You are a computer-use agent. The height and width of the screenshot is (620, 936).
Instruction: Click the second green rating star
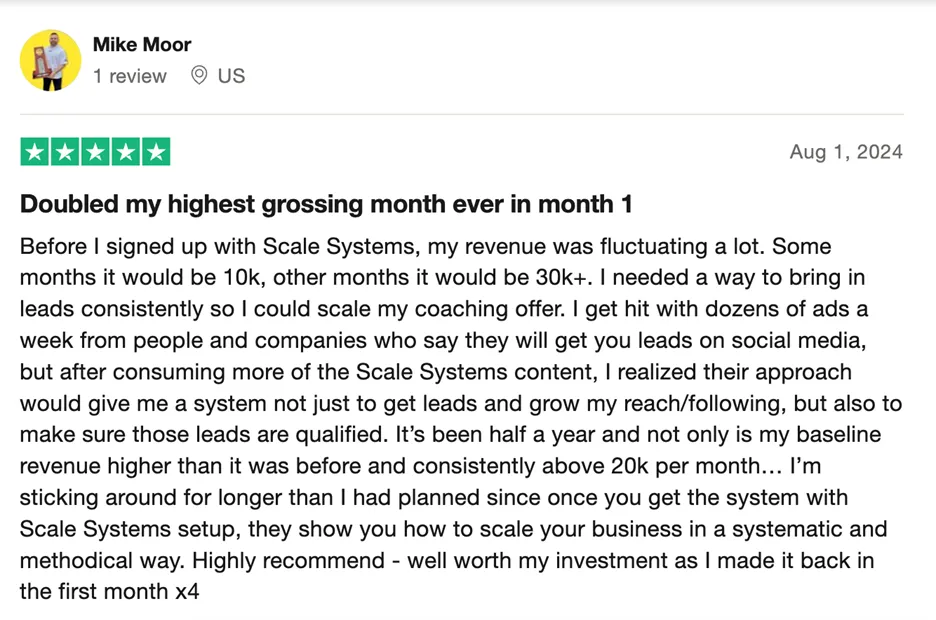click(x=65, y=152)
